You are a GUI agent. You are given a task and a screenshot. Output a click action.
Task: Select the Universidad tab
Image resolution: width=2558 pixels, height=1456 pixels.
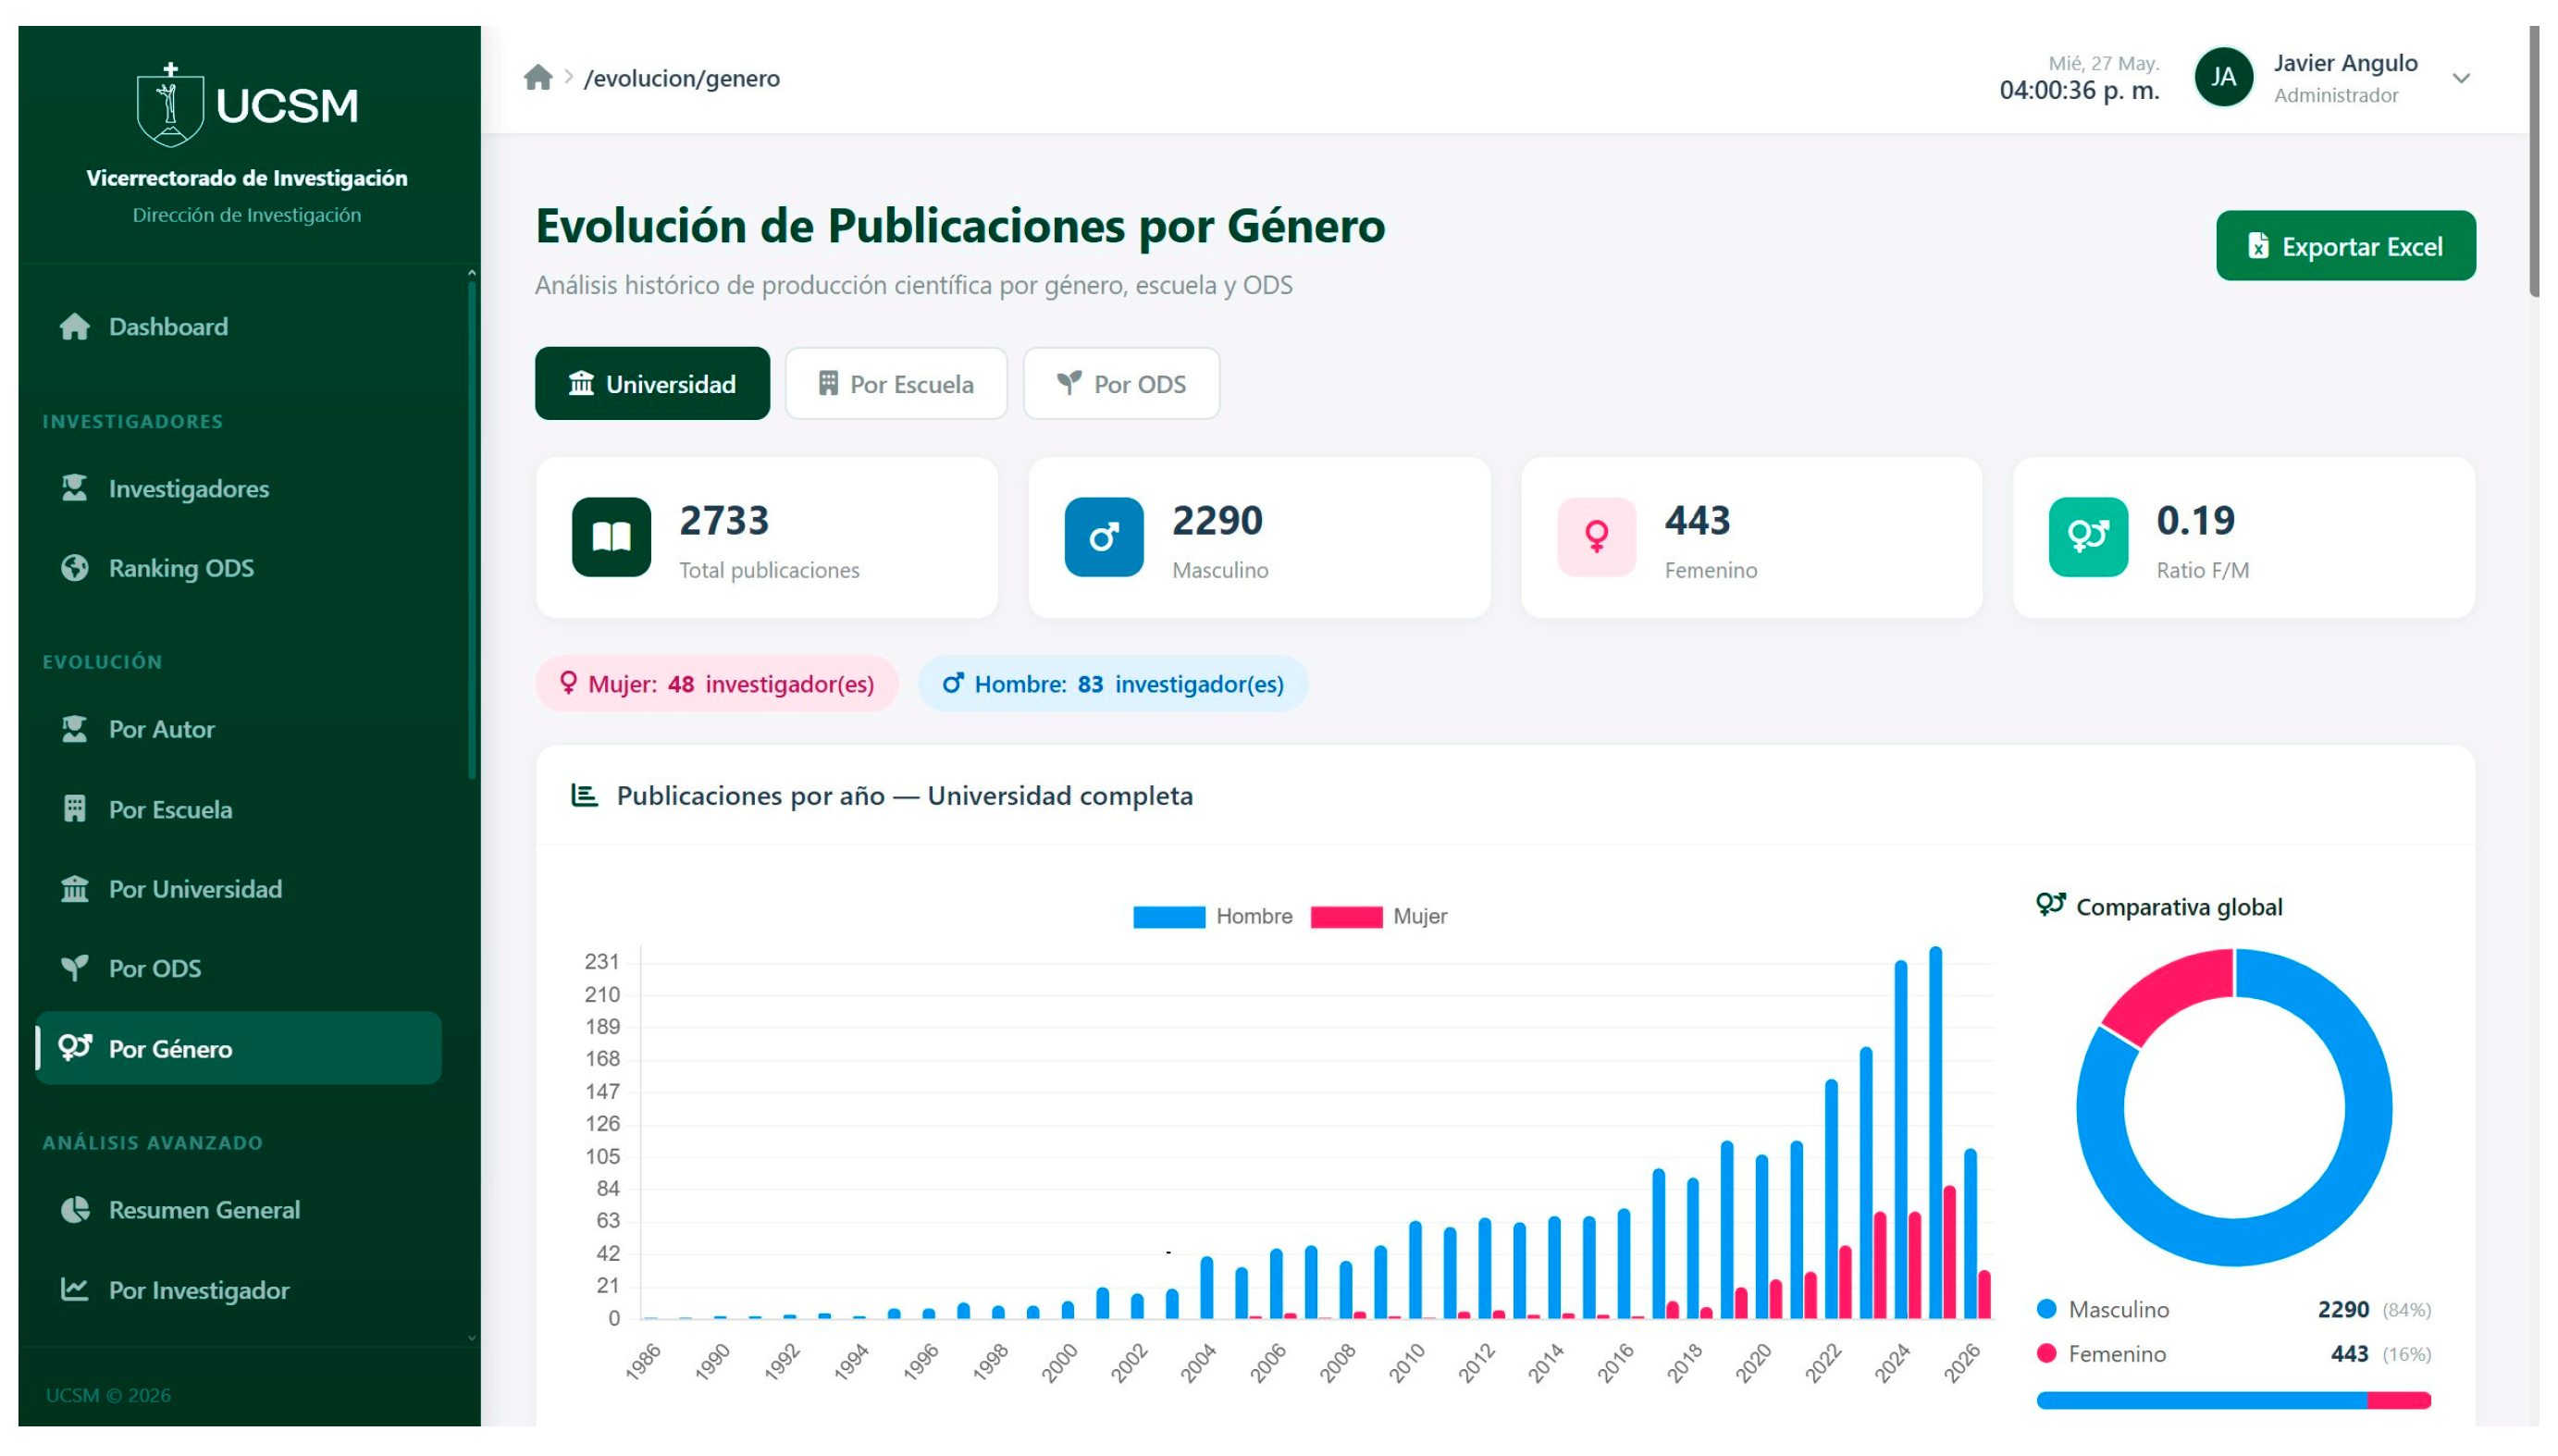652,384
